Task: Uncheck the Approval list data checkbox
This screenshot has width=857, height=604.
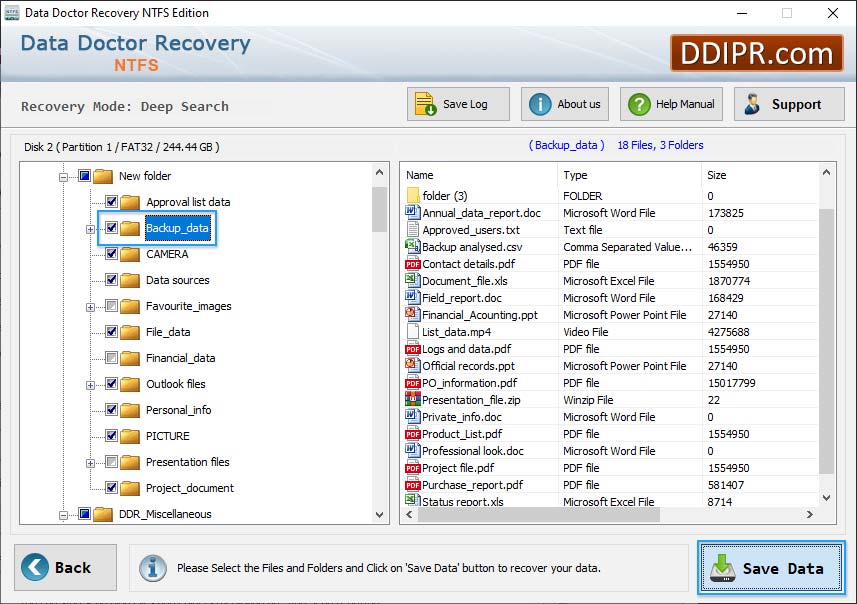Action: click(111, 202)
